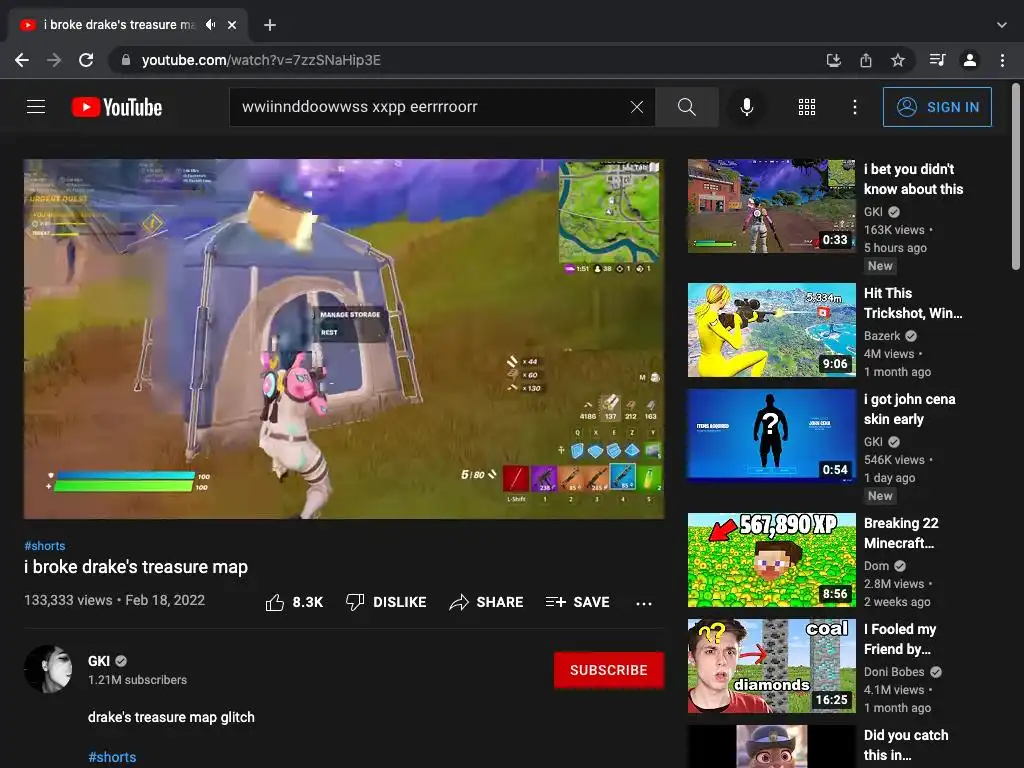
Task: Like the video with thumbs up
Action: pyautogui.click(x=294, y=602)
